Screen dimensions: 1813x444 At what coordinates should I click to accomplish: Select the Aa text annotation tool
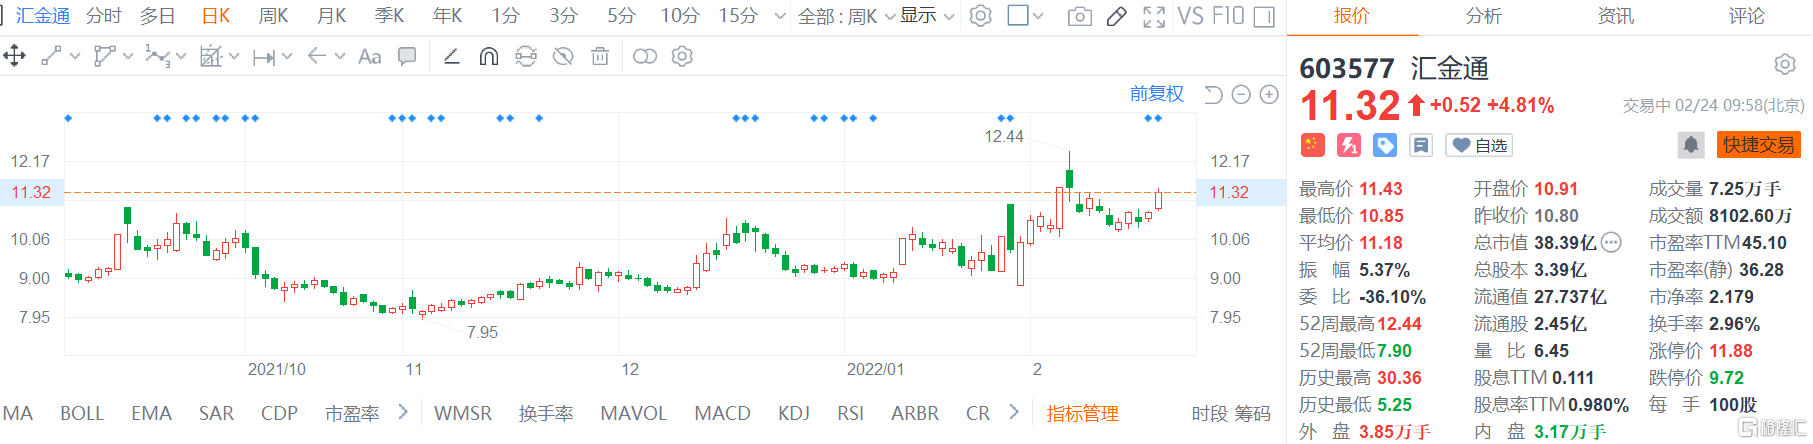point(369,56)
